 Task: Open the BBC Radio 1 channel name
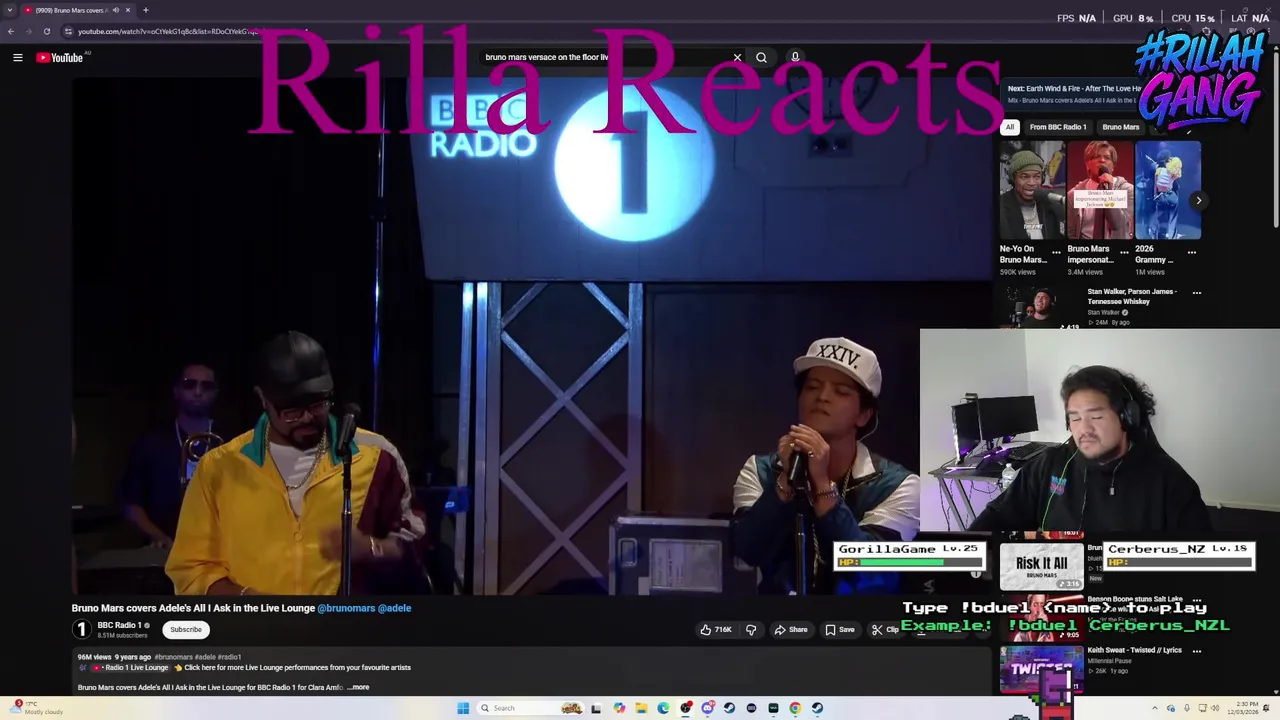pyautogui.click(x=119, y=626)
